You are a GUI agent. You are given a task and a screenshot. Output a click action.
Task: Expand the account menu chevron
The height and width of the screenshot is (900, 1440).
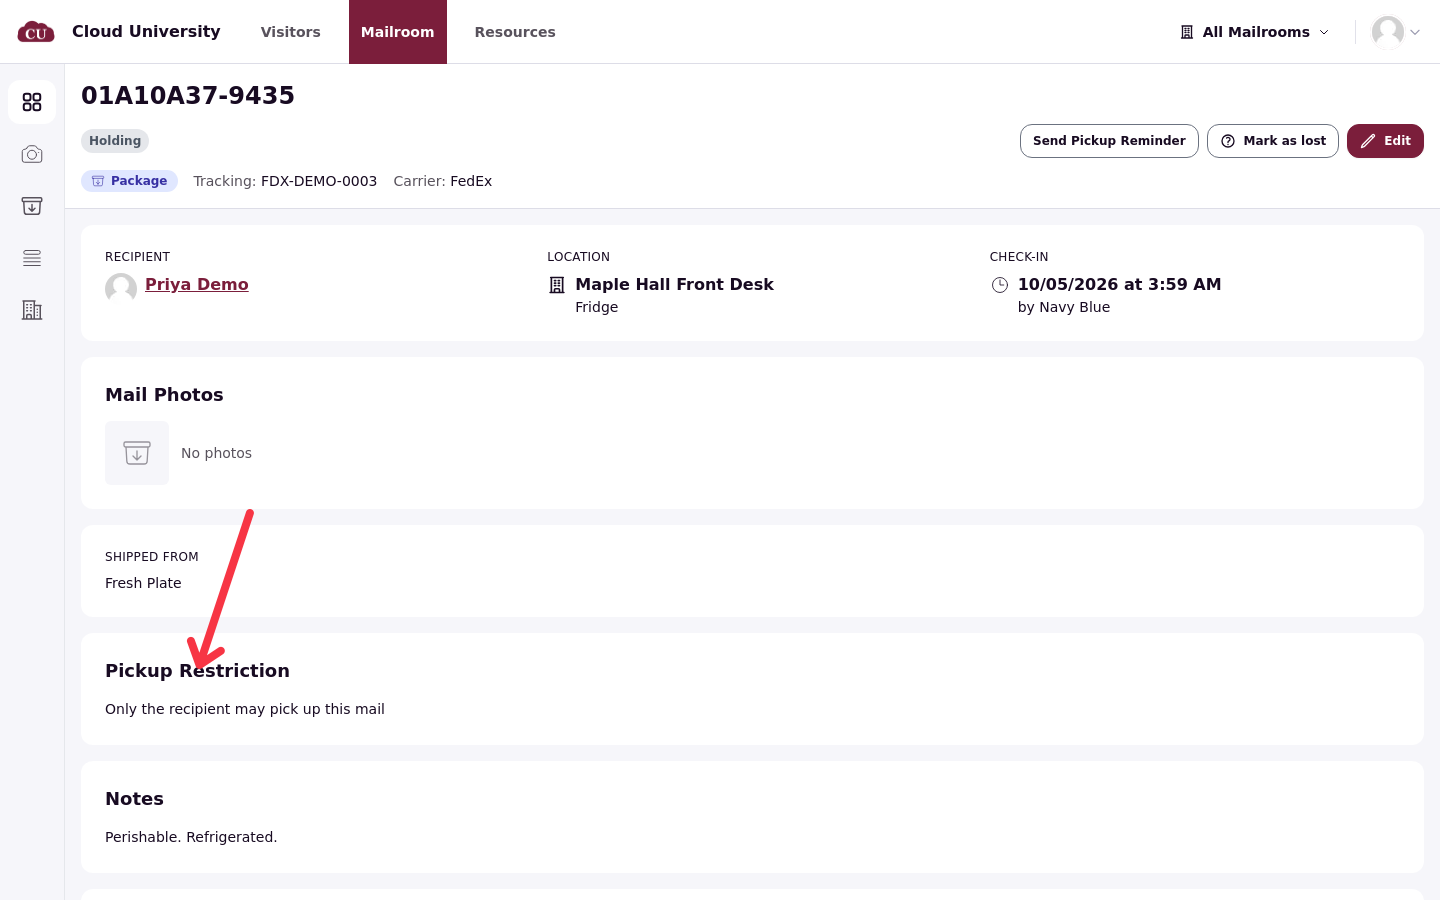click(x=1415, y=32)
